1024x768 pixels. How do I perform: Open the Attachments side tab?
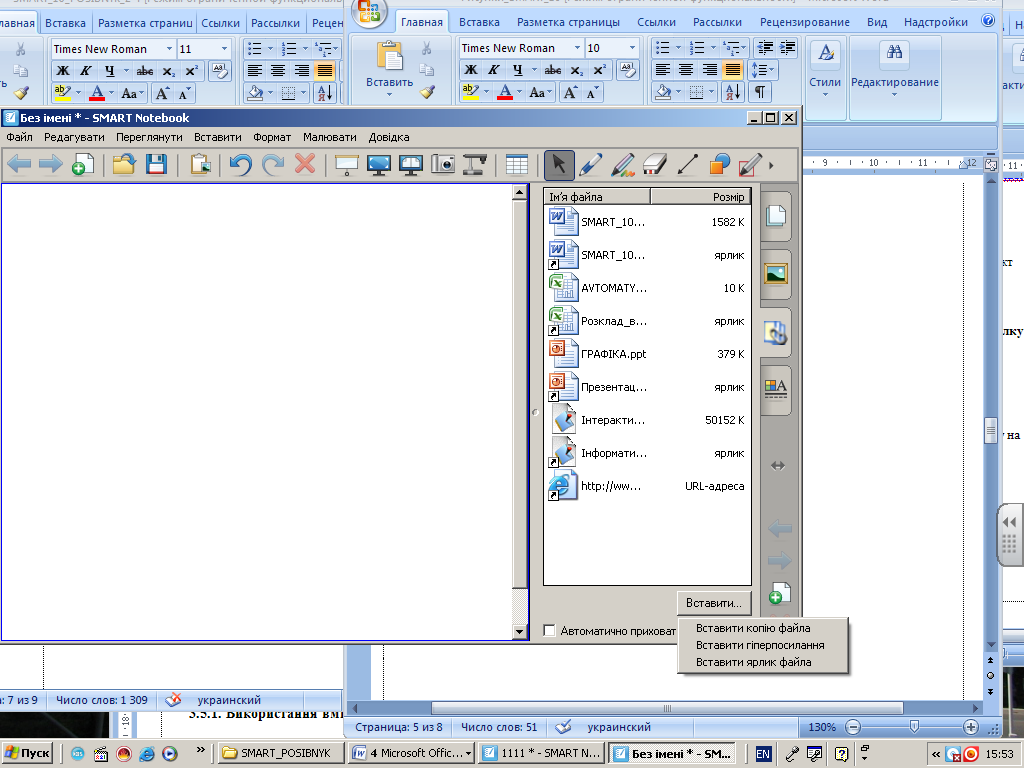[x=776, y=332]
